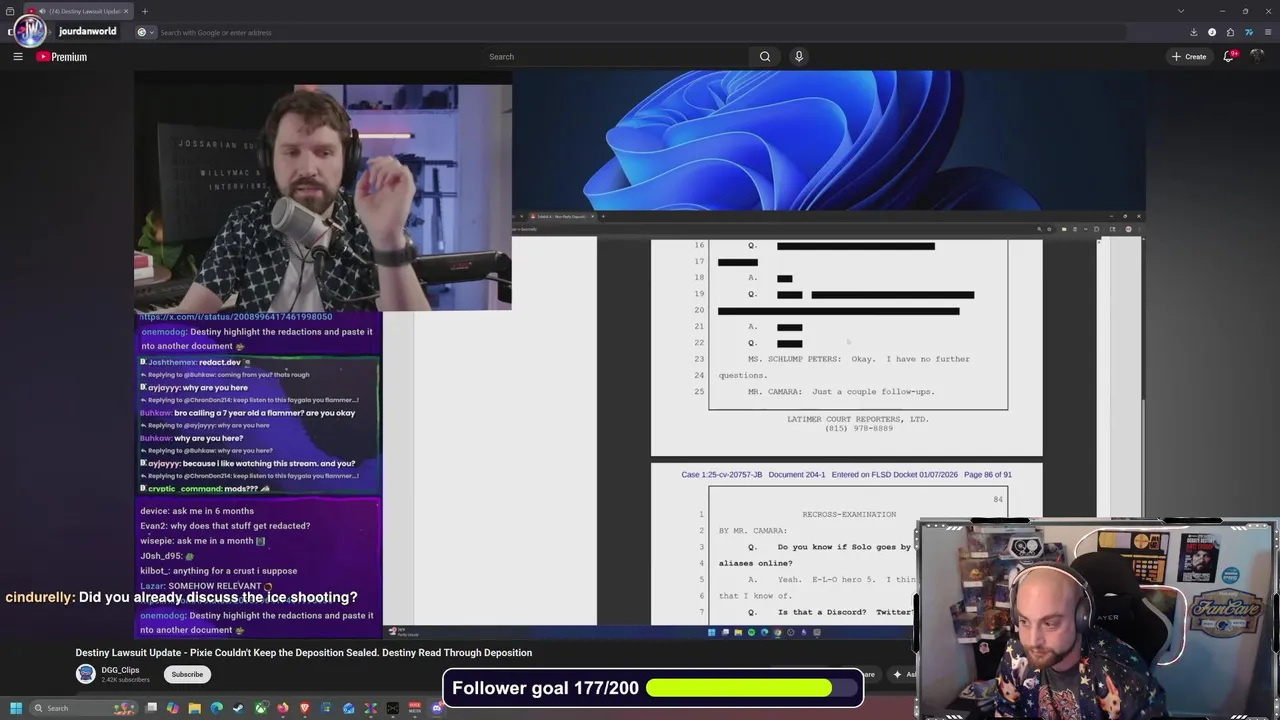Click the DGG_Clips channel avatar

point(86,674)
